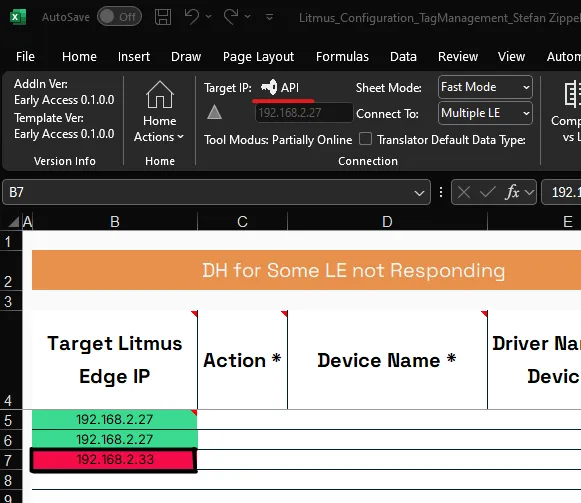Undo the last action with the arrow icon
The width and height of the screenshot is (581, 503).
[192, 17]
